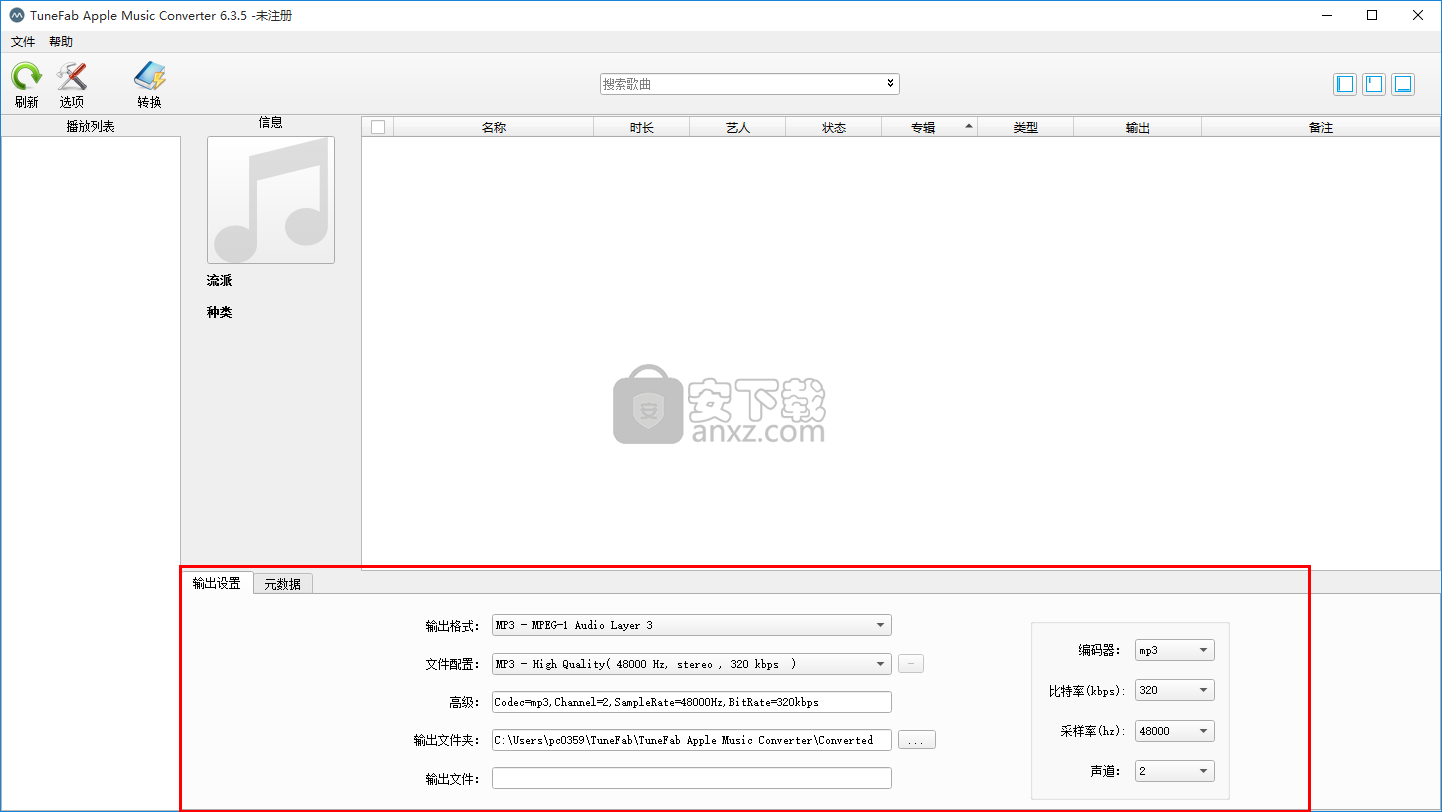
Task: Click the browse '...' button for output folder
Action: (x=917, y=740)
